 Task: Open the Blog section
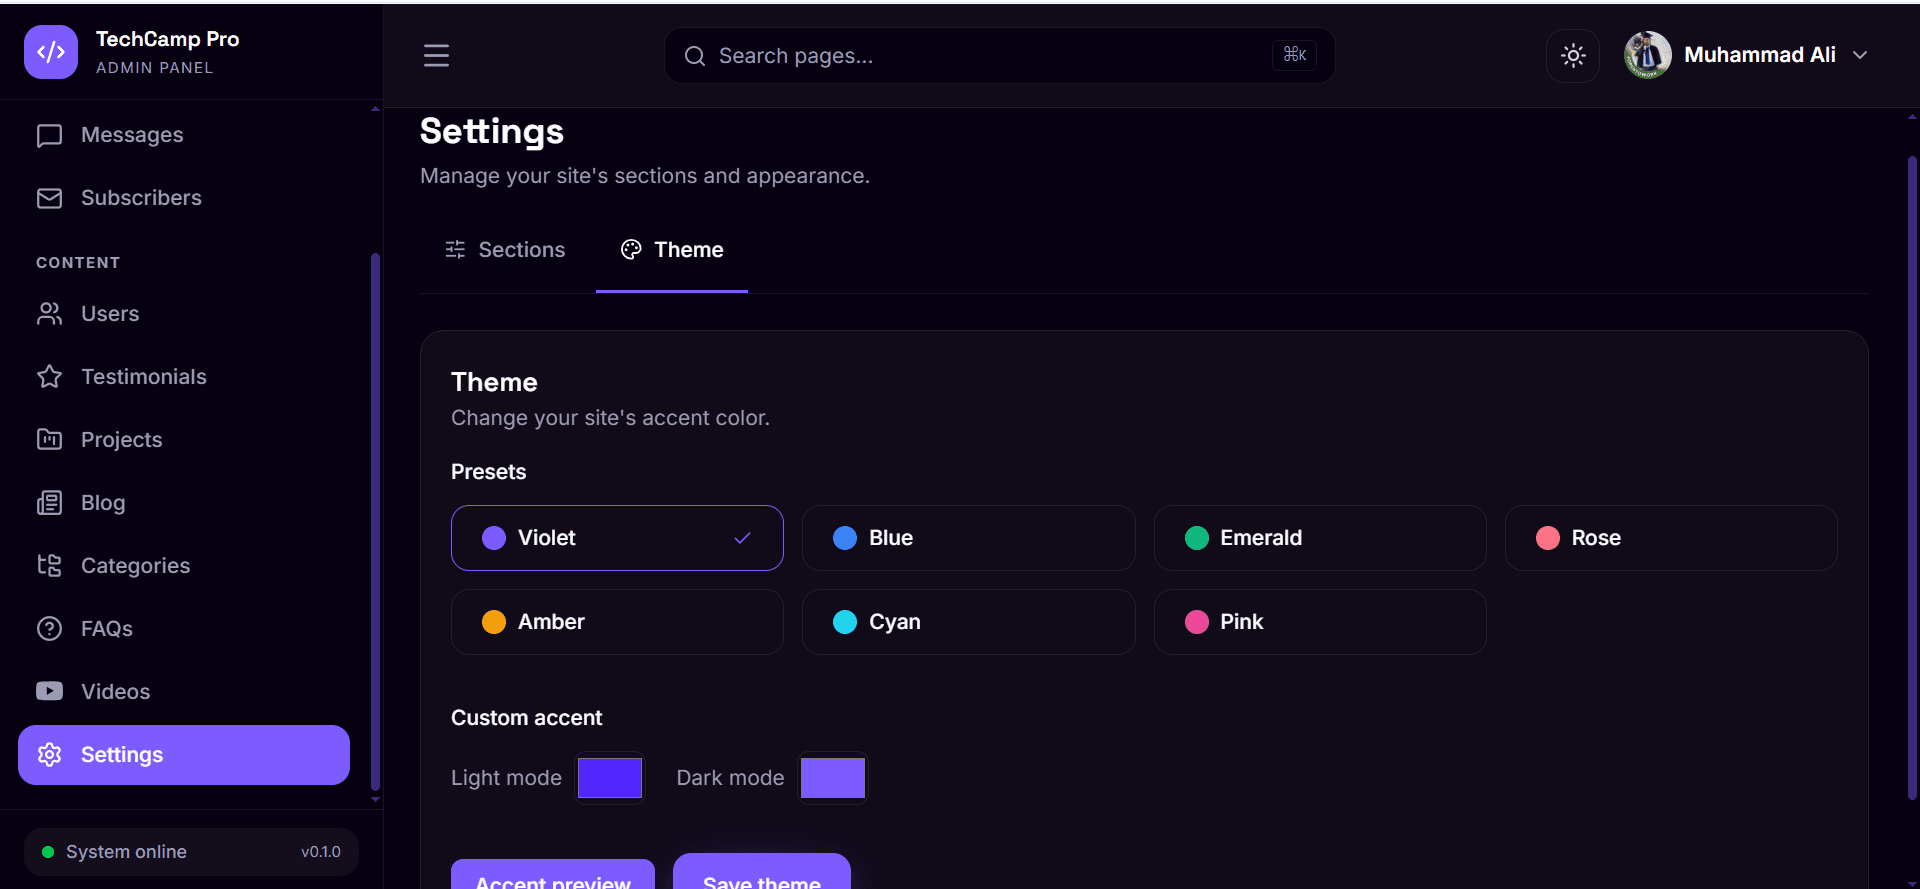tap(184, 503)
